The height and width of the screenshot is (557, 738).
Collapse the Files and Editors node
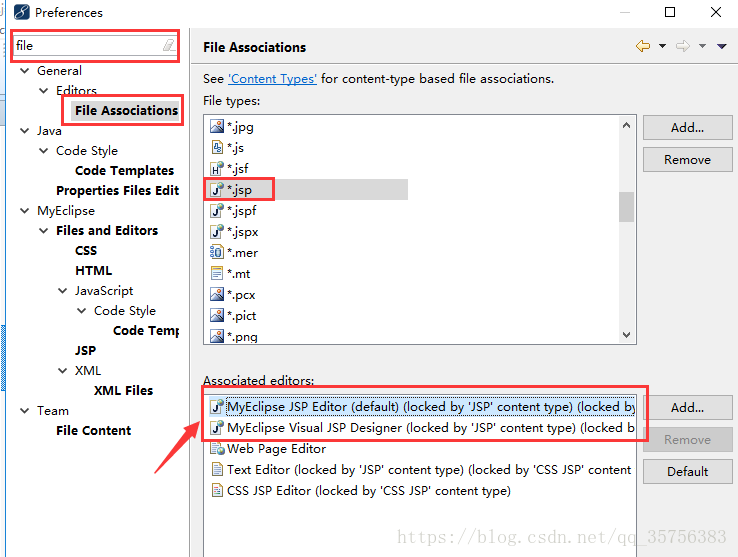pos(43,231)
